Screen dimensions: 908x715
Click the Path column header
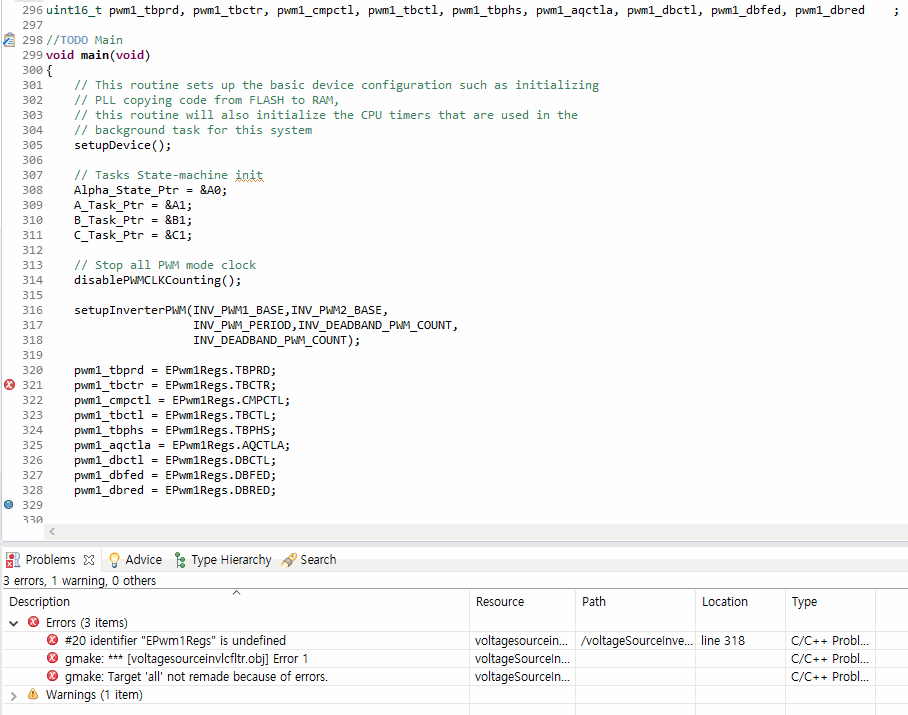point(595,601)
